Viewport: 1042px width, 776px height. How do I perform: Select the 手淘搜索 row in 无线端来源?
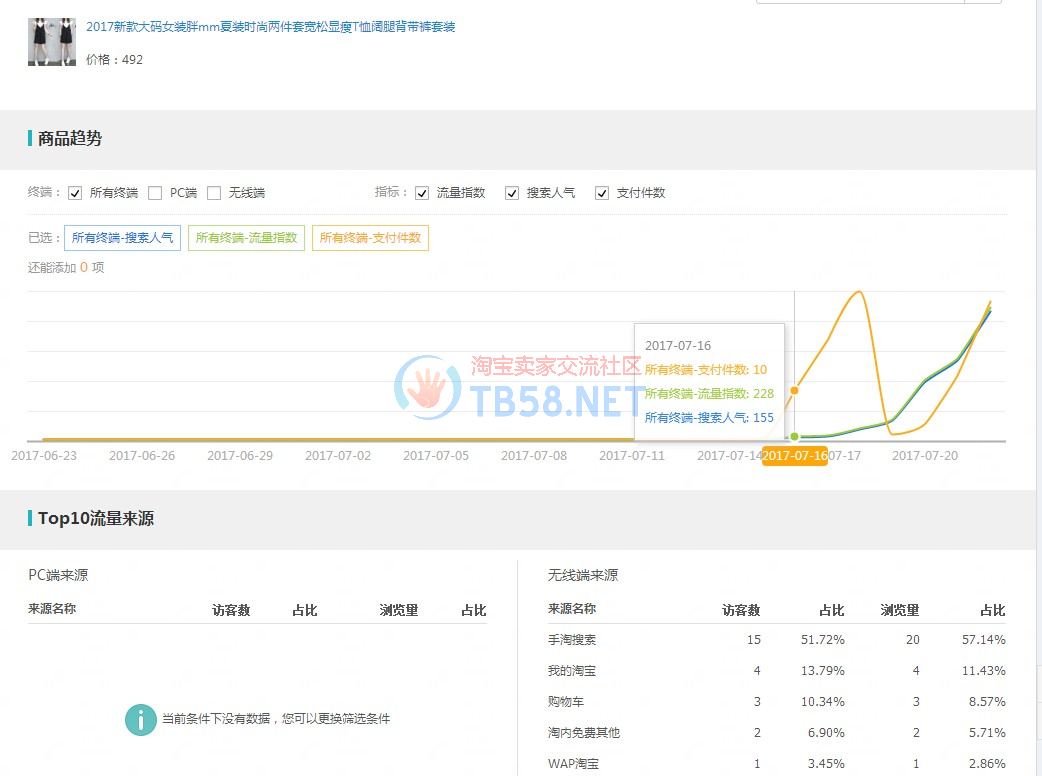point(572,639)
